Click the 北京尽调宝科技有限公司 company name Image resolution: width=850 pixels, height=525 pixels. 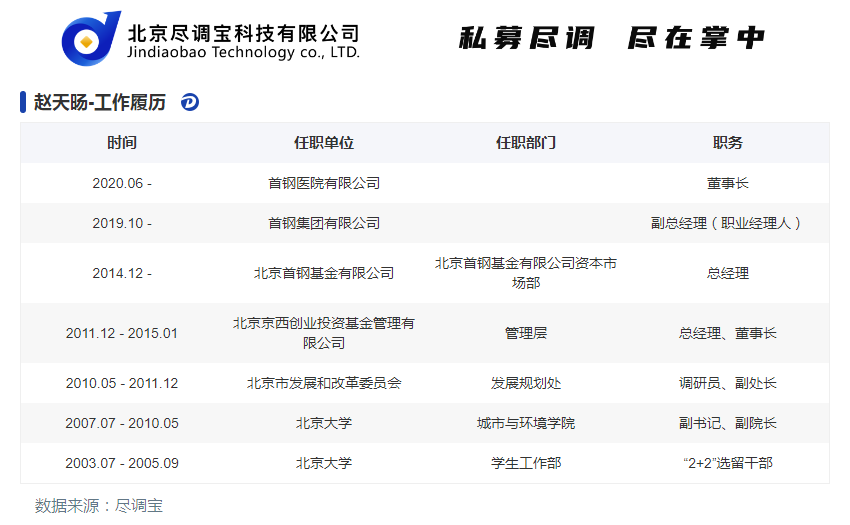pyautogui.click(x=243, y=33)
